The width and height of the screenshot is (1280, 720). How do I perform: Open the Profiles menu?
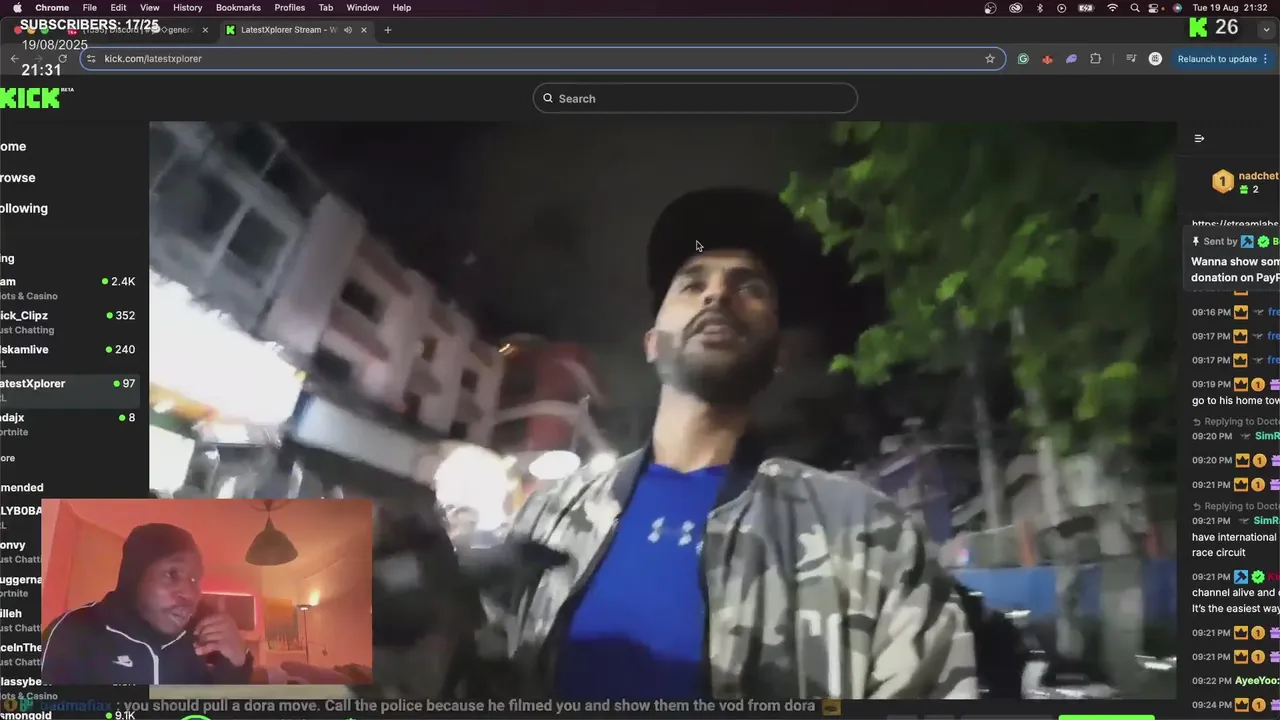pos(290,7)
